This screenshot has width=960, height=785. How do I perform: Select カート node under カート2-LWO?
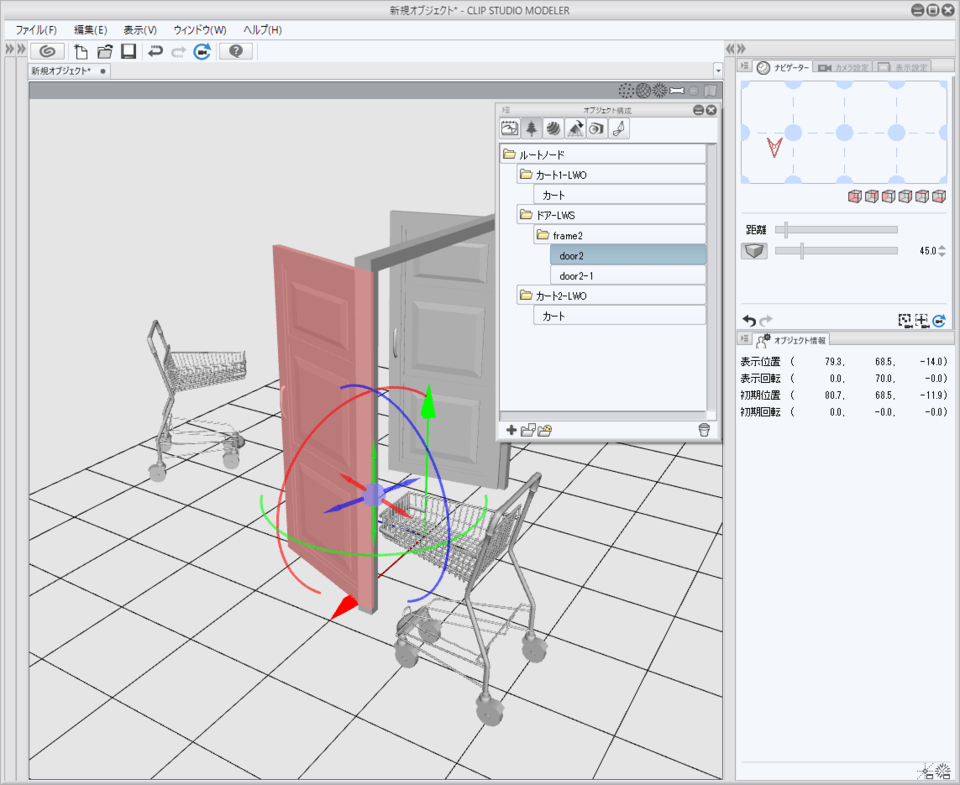click(x=620, y=316)
